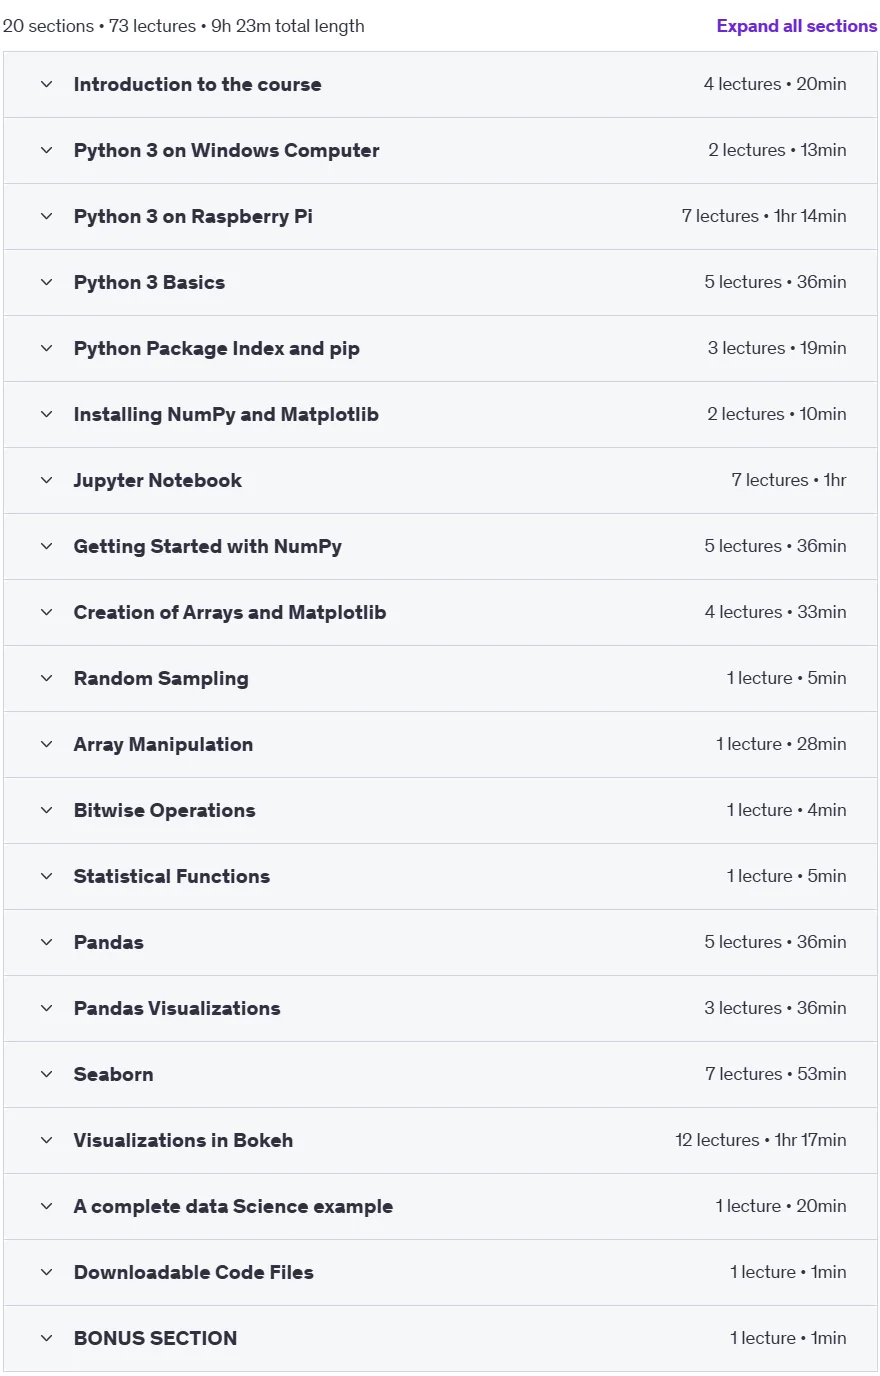Screen dimensions: 880x1376
Task: Click the Array Manipulation chevron icon
Action: click(46, 745)
